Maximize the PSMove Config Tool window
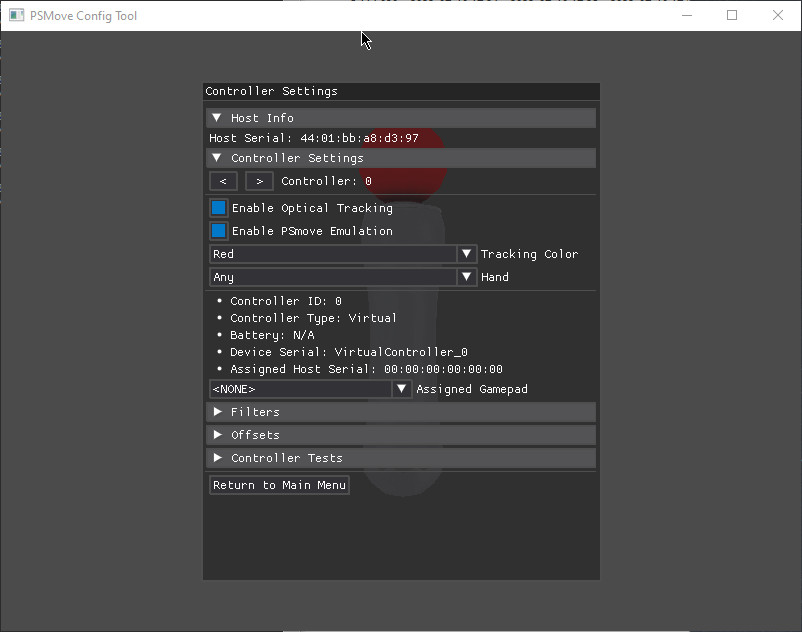 732,15
